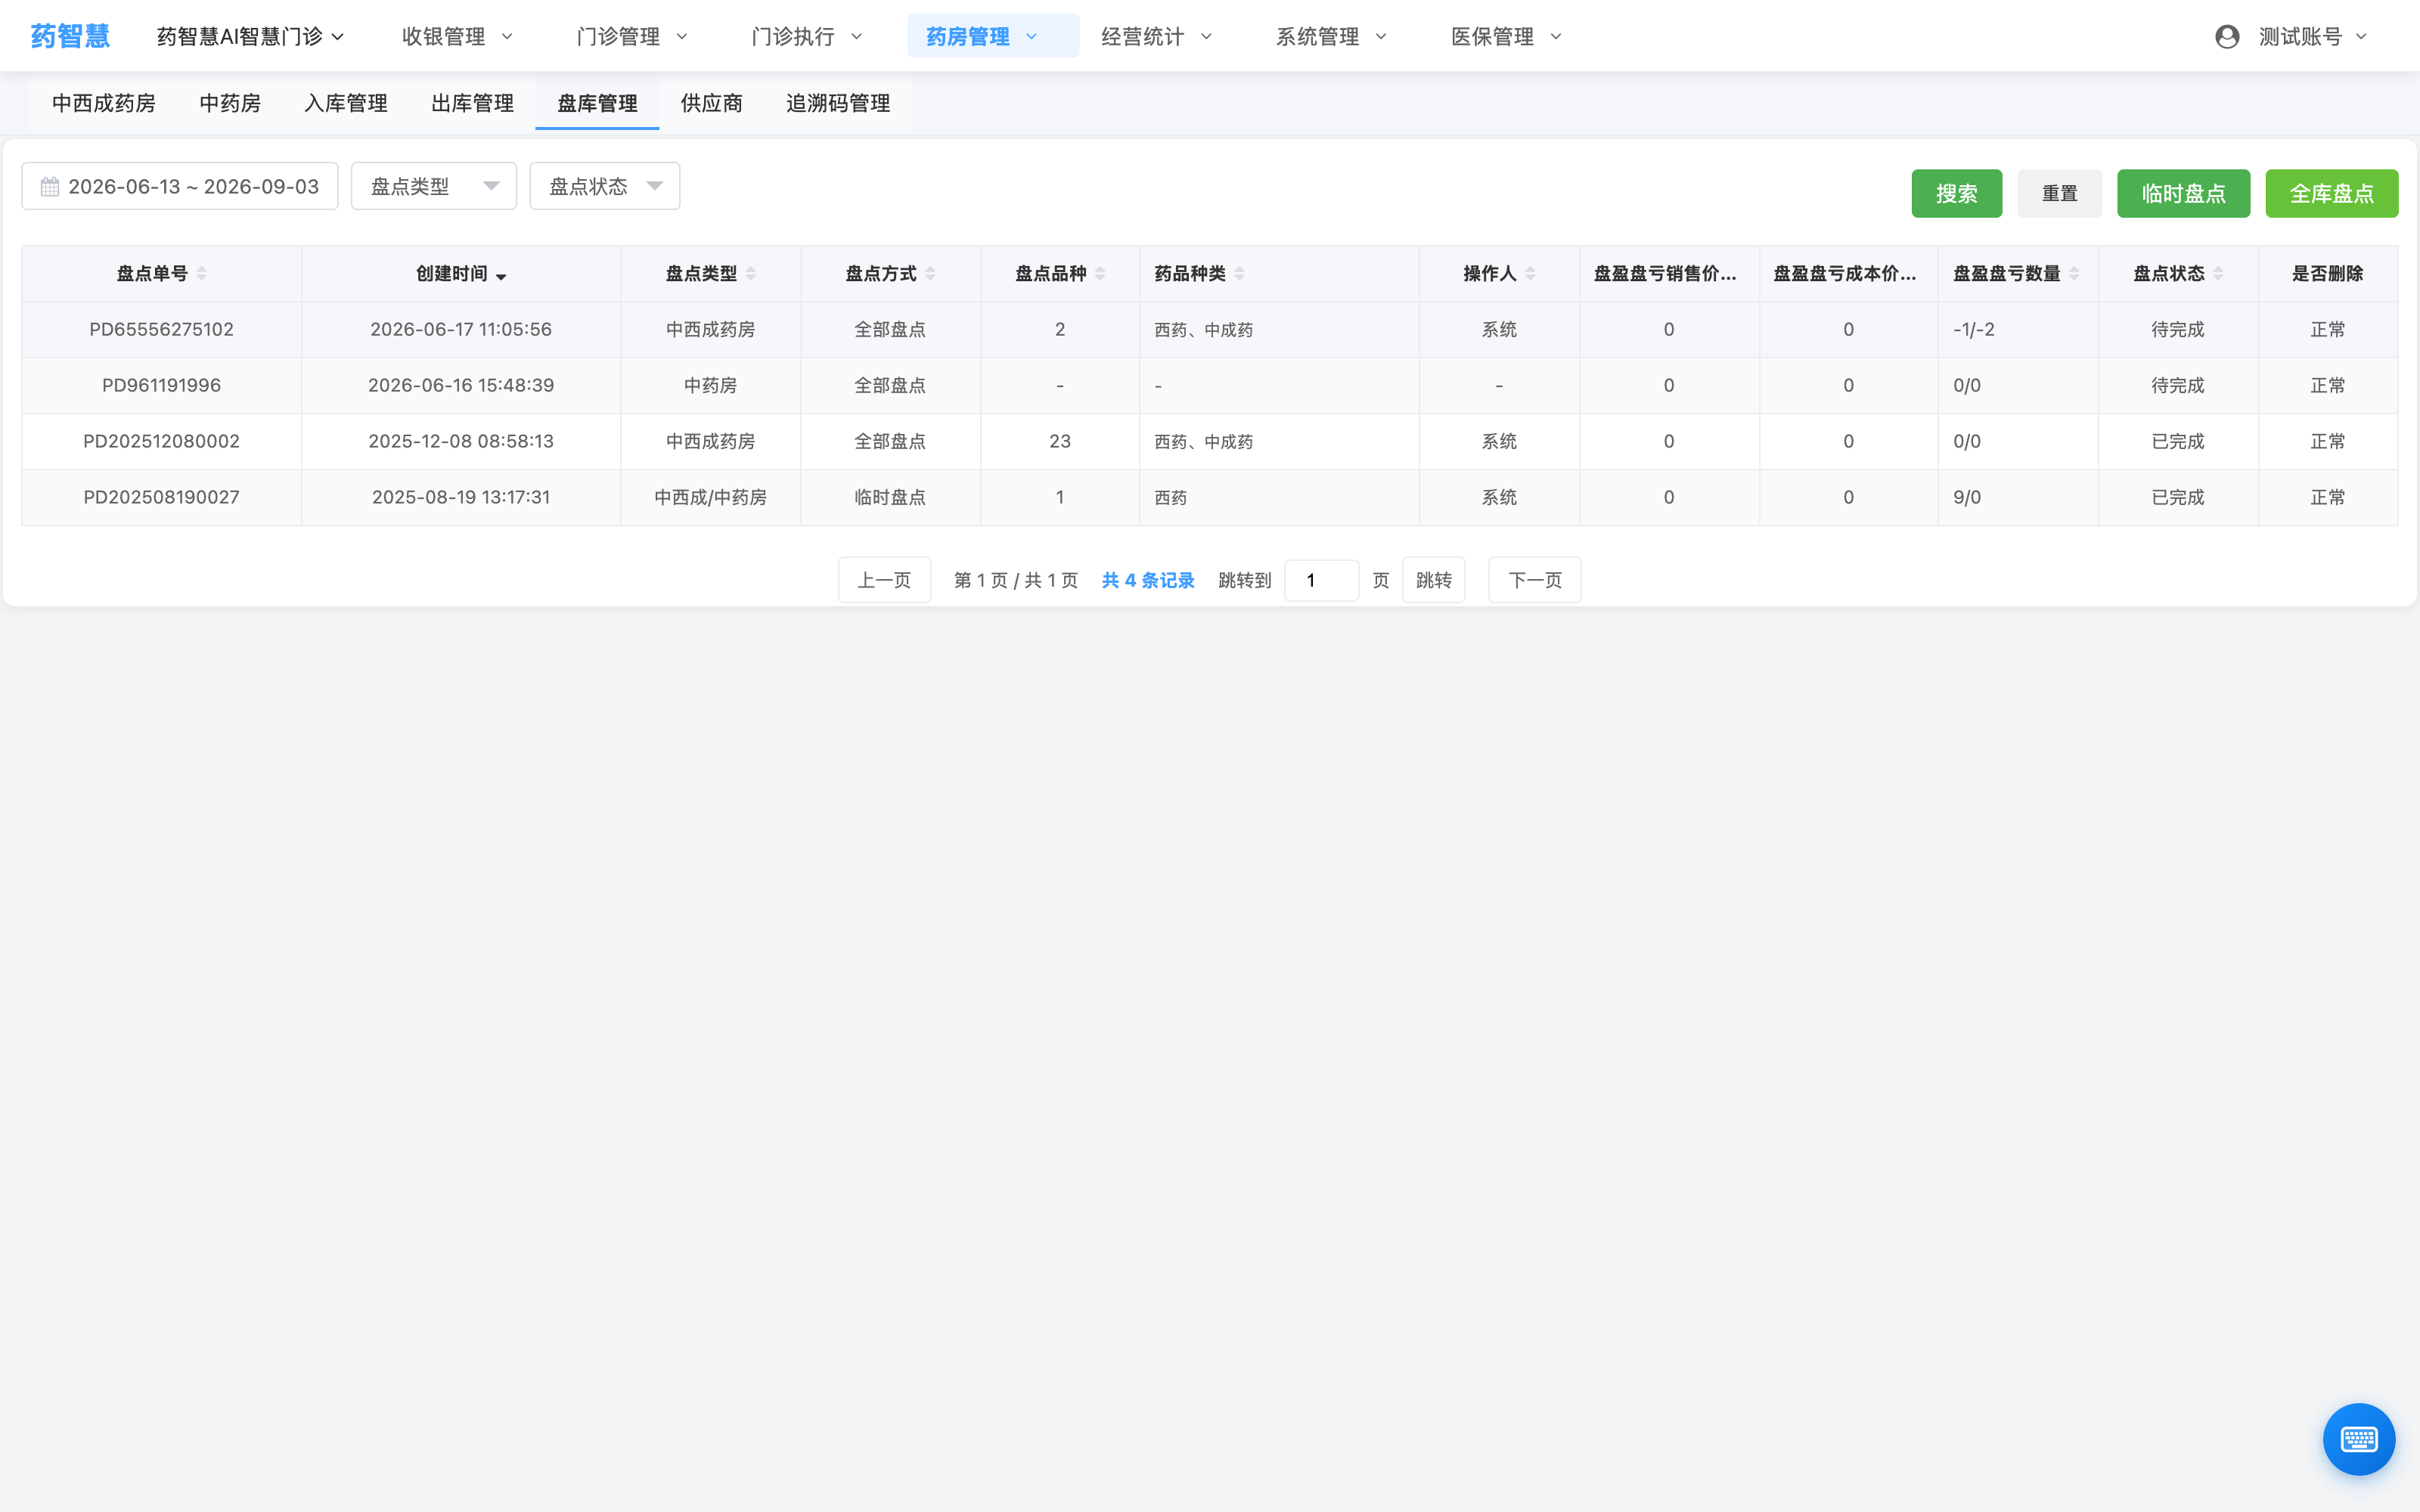This screenshot has width=2420, height=1512.
Task: Expand the 门诊管理 menu
Action: coord(632,36)
